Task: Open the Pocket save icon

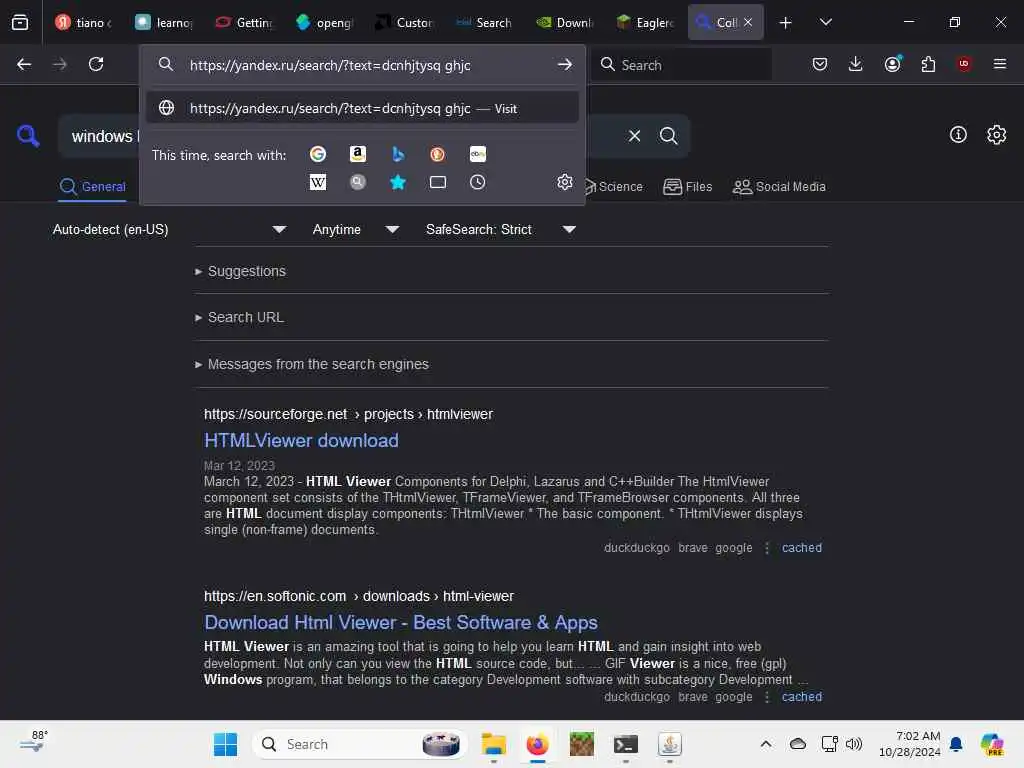Action: (820, 64)
